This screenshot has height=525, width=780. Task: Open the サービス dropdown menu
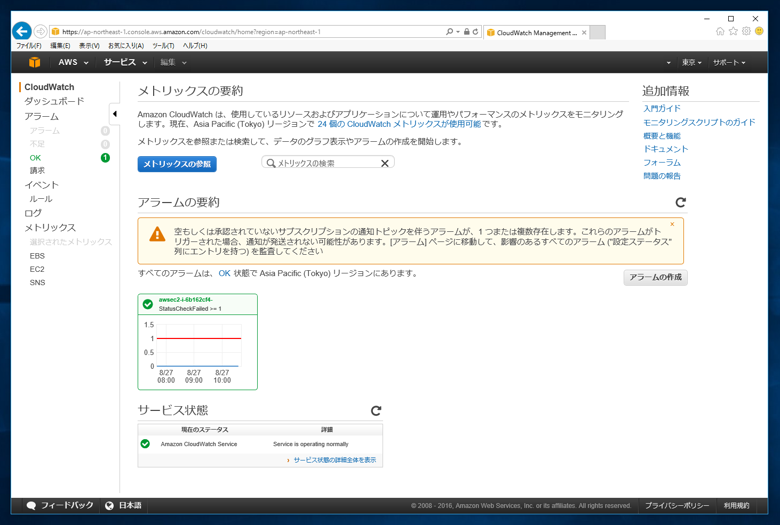tap(125, 62)
